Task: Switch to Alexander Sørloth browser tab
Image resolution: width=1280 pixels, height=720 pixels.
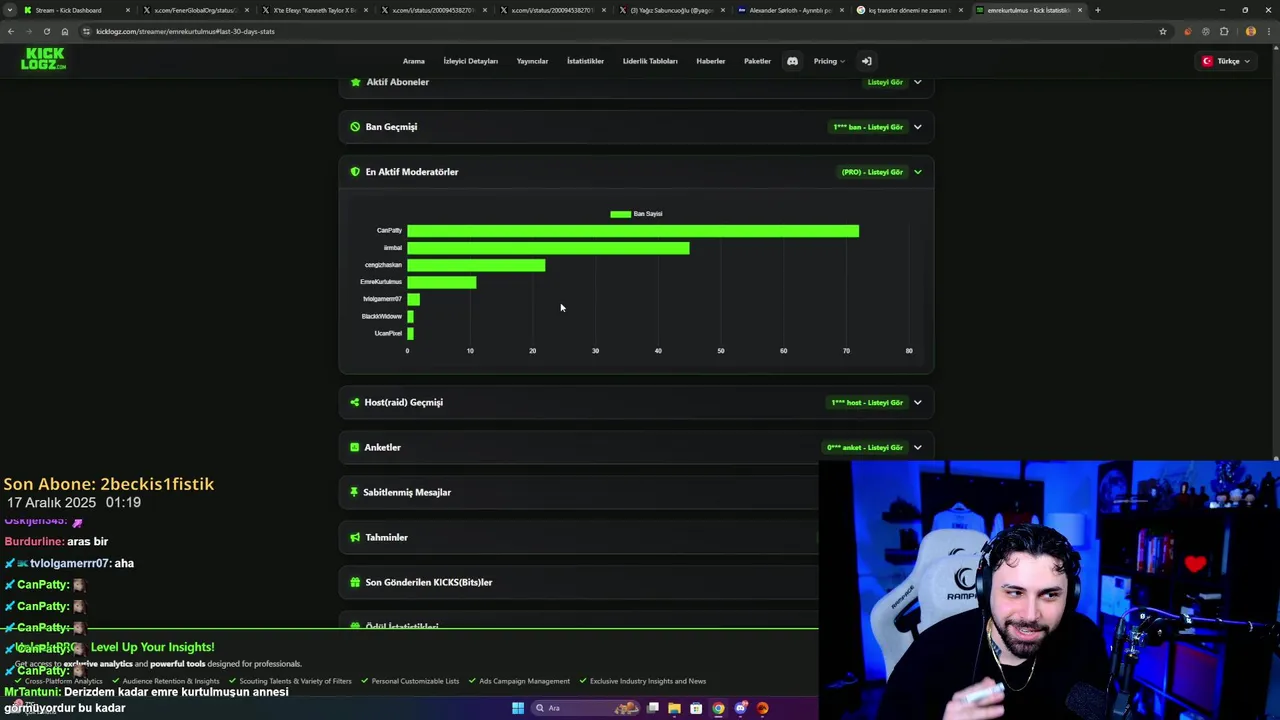Action: (789, 10)
